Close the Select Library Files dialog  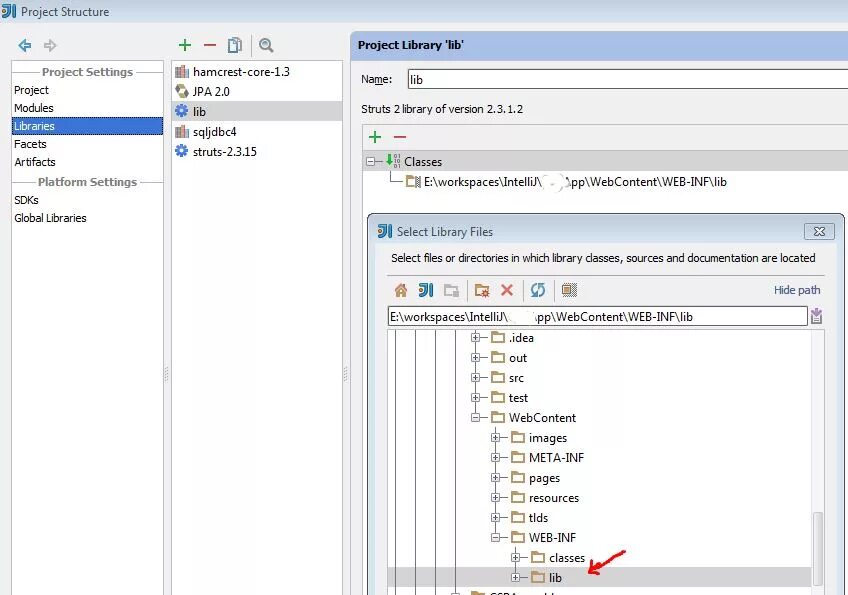click(x=819, y=232)
